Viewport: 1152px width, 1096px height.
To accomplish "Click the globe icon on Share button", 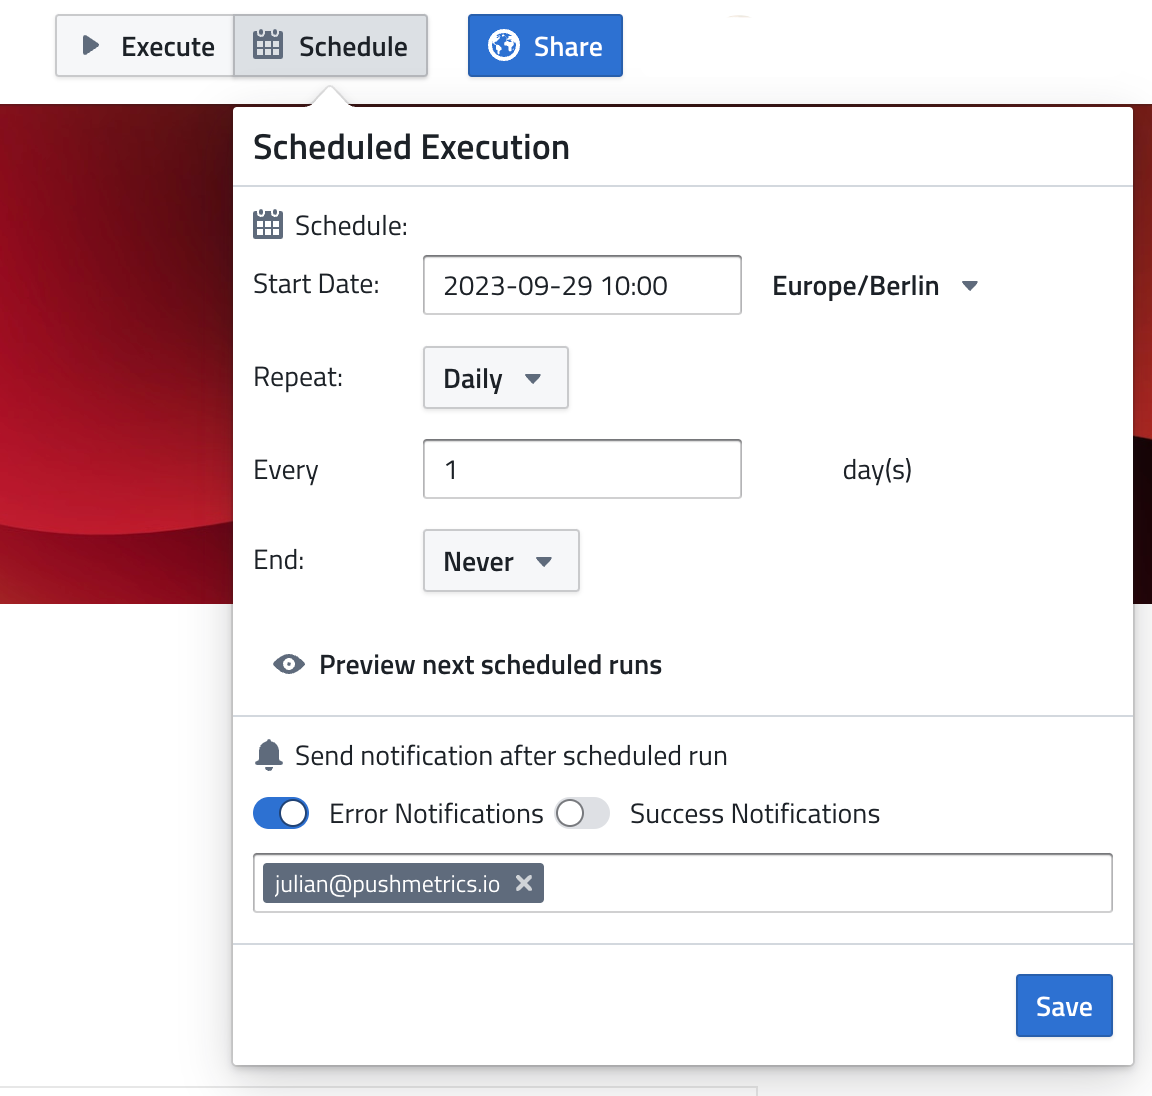I will pos(503,45).
